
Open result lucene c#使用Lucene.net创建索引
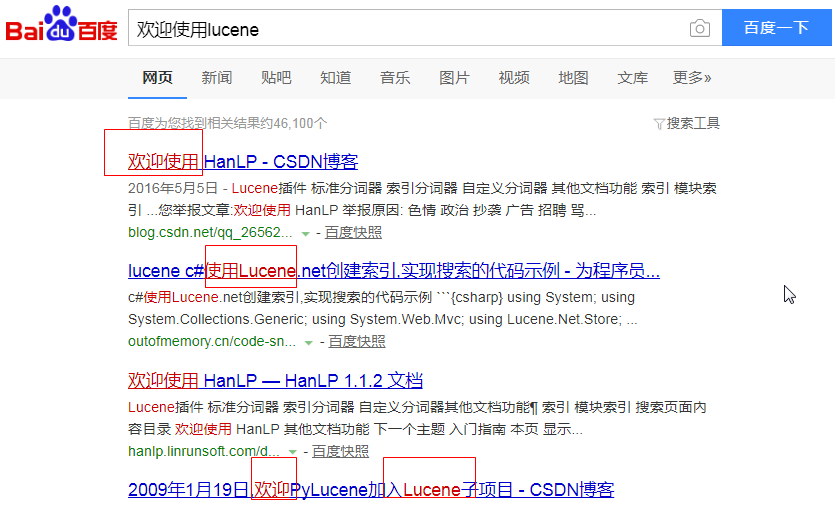pos(394,271)
